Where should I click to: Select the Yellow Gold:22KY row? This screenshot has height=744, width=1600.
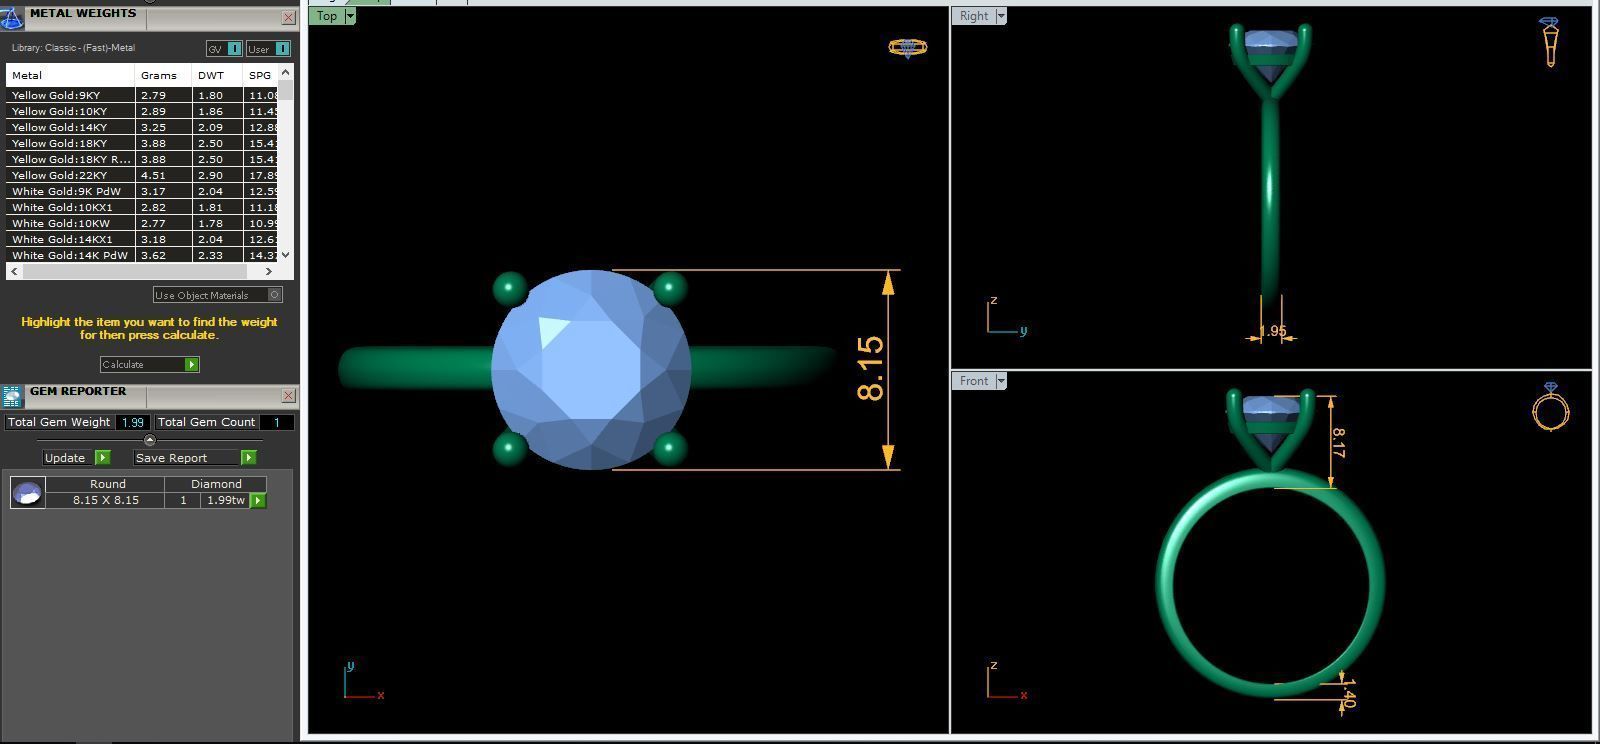tap(142, 175)
